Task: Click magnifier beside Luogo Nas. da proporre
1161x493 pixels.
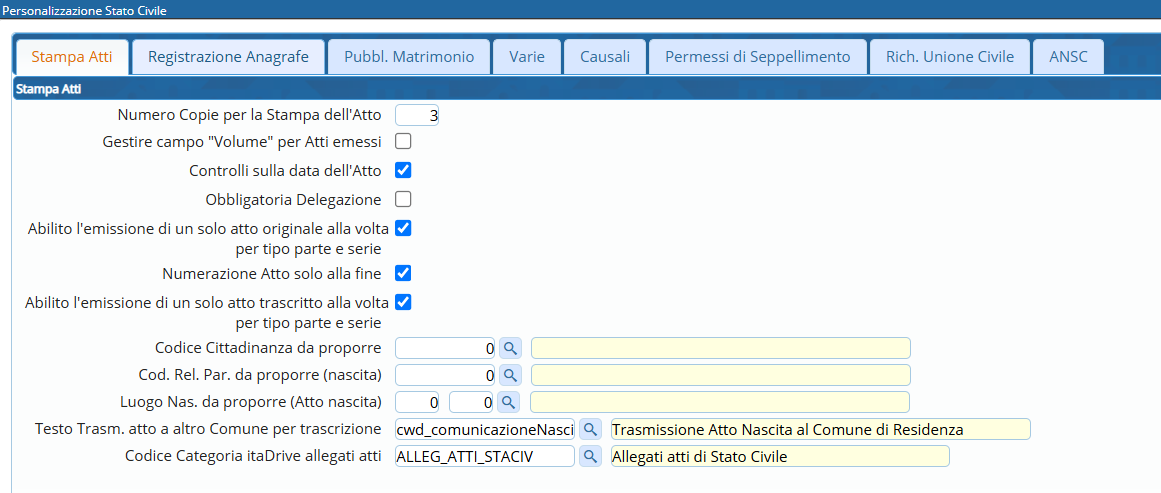Action: (x=510, y=402)
